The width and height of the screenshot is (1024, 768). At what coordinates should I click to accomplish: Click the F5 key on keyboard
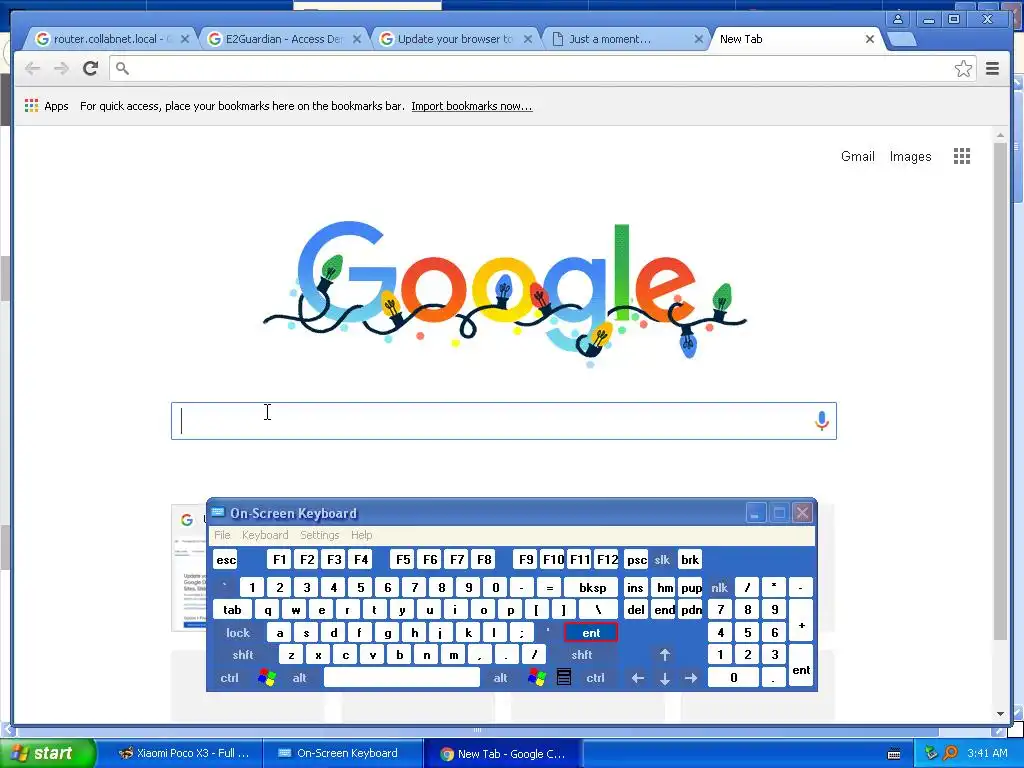coord(403,560)
